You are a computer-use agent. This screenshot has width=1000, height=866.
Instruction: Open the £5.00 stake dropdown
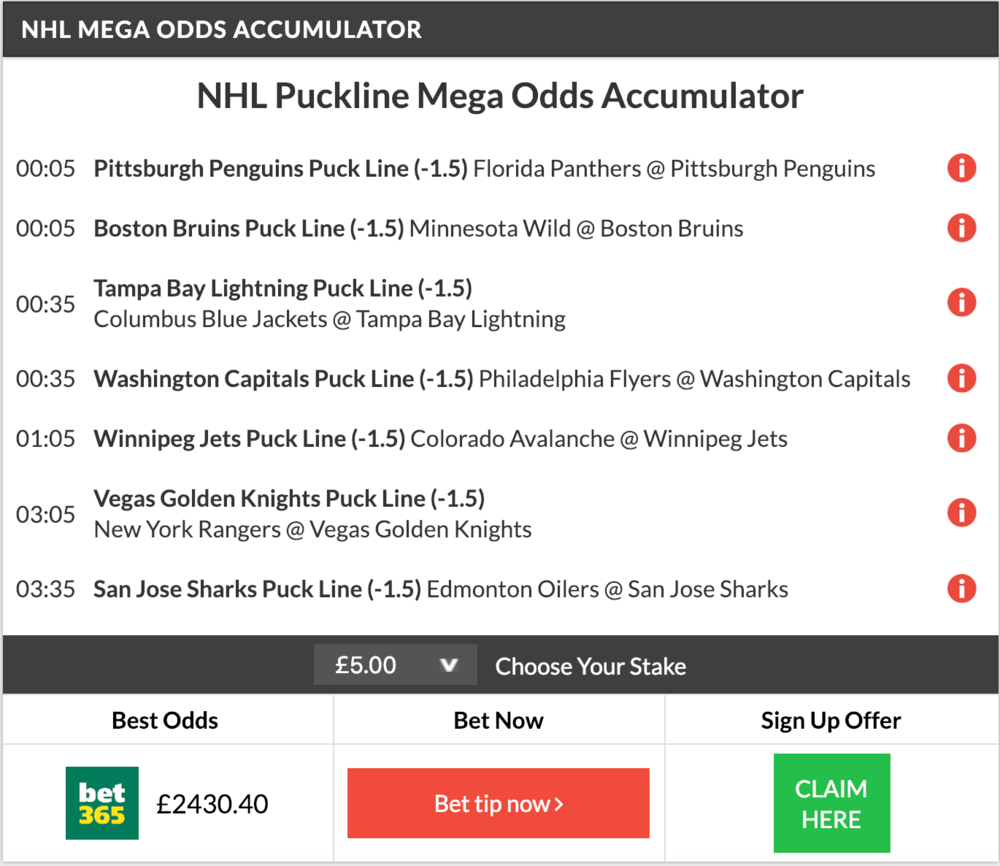tap(394, 665)
